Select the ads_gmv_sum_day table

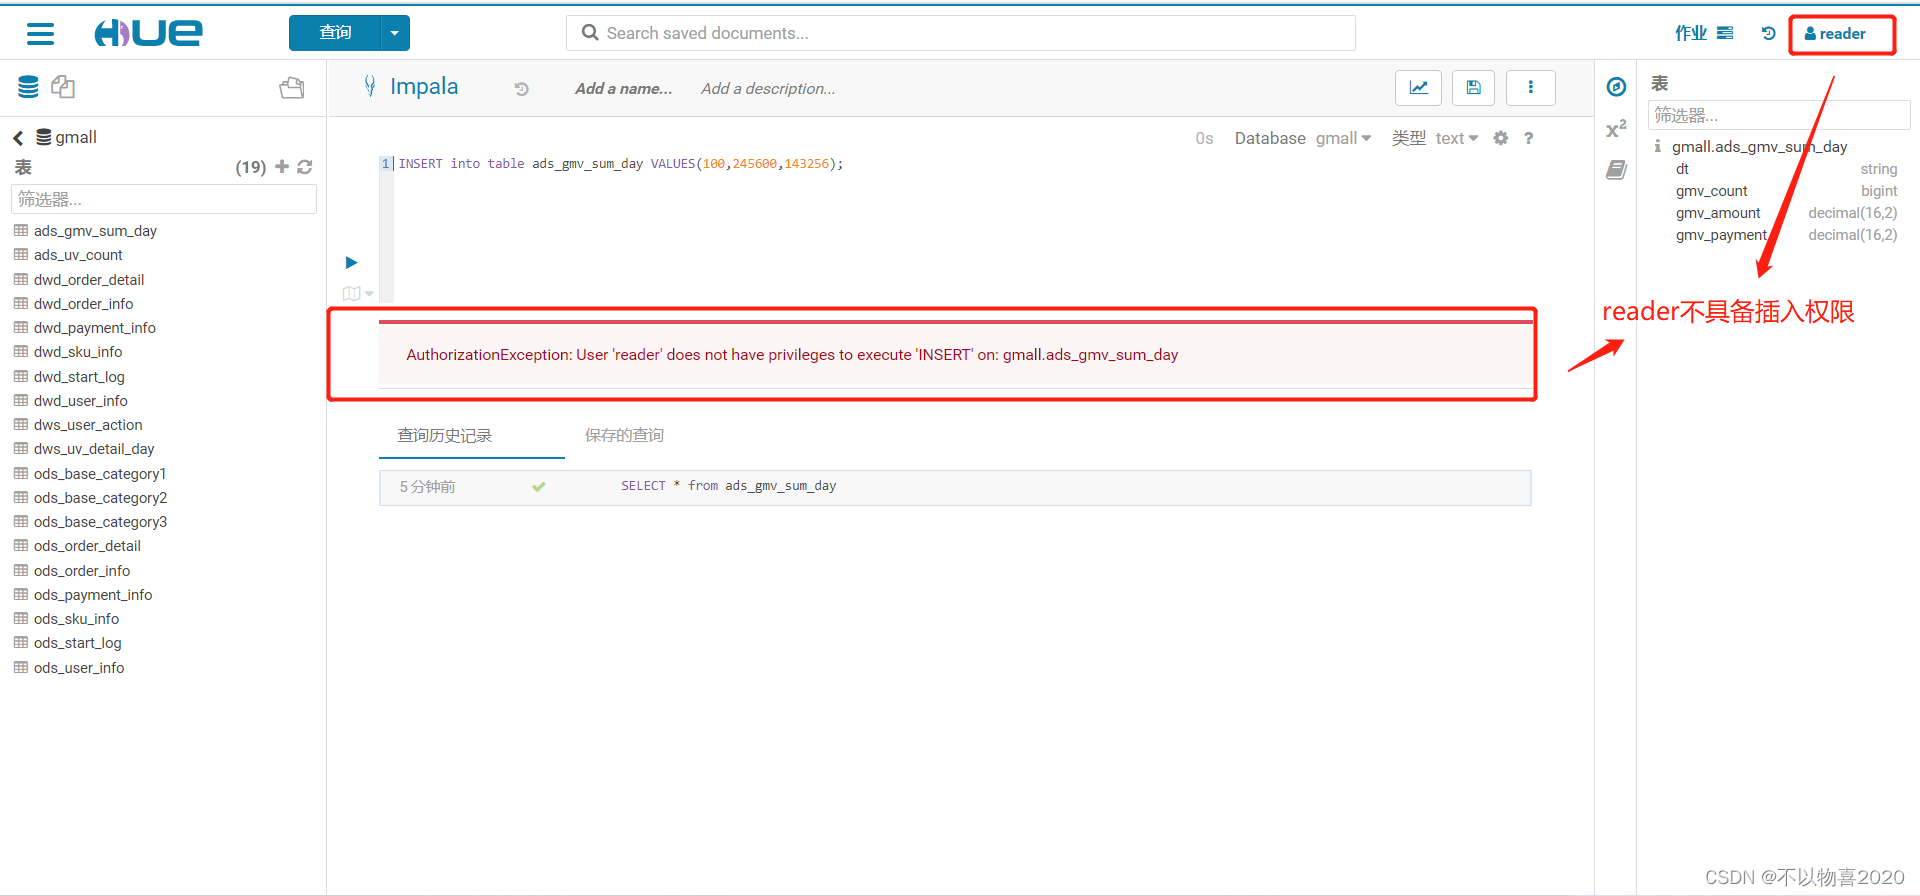click(x=95, y=231)
